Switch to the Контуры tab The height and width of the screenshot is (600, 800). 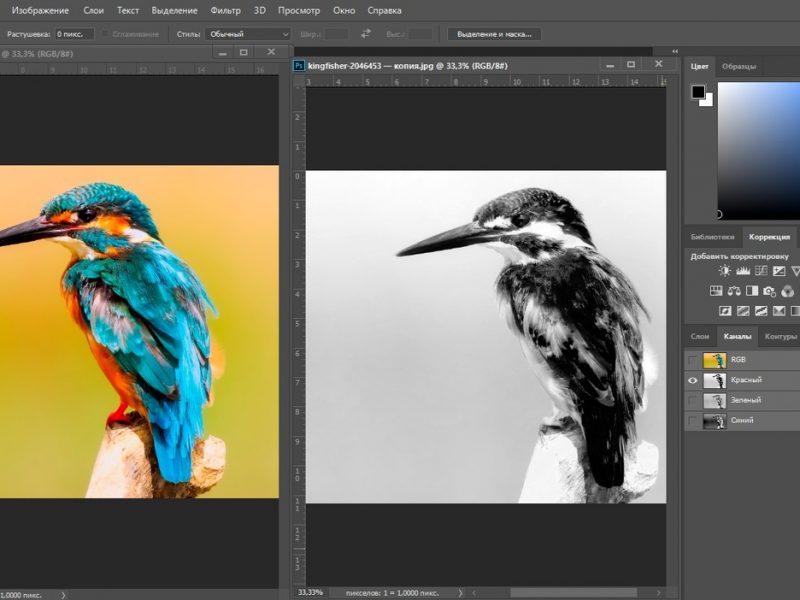coord(780,336)
